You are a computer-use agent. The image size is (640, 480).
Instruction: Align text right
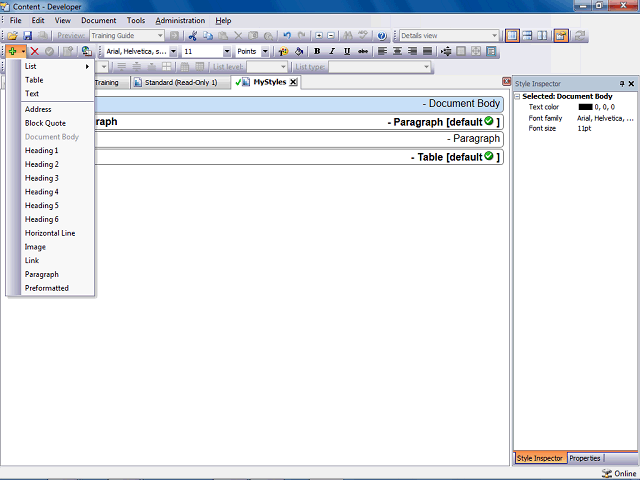tap(412, 51)
